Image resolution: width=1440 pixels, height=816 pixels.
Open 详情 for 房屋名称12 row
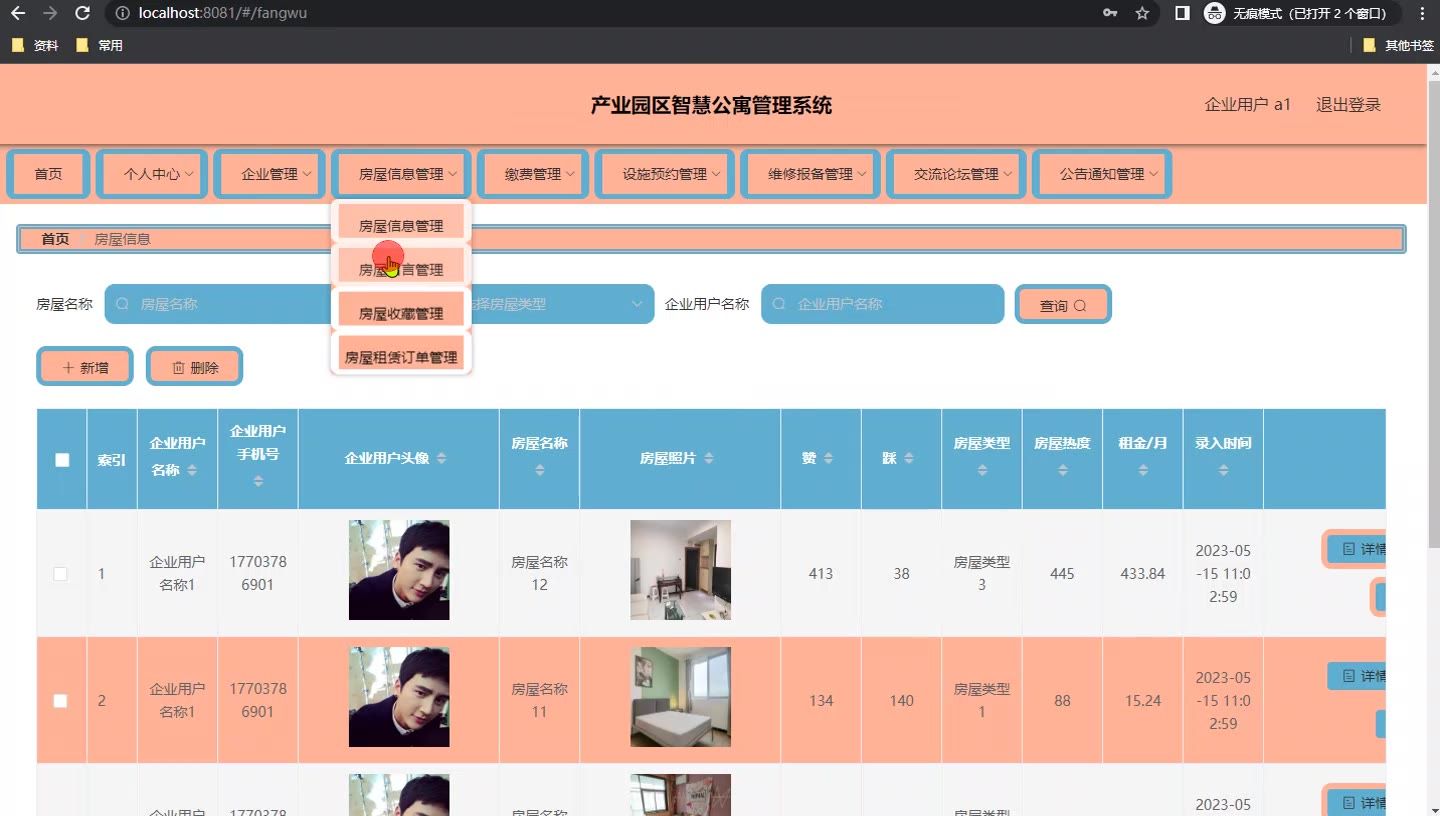(1356, 549)
